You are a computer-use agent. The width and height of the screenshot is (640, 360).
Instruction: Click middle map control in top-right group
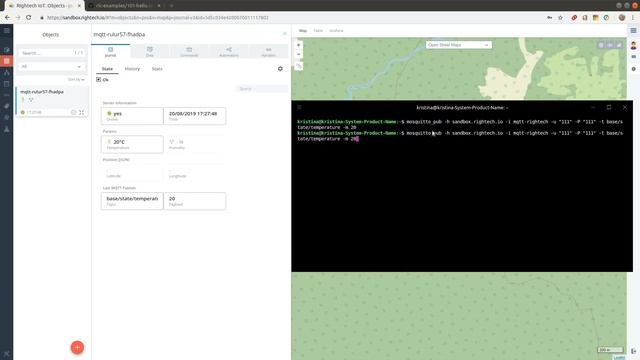[x=610, y=45]
